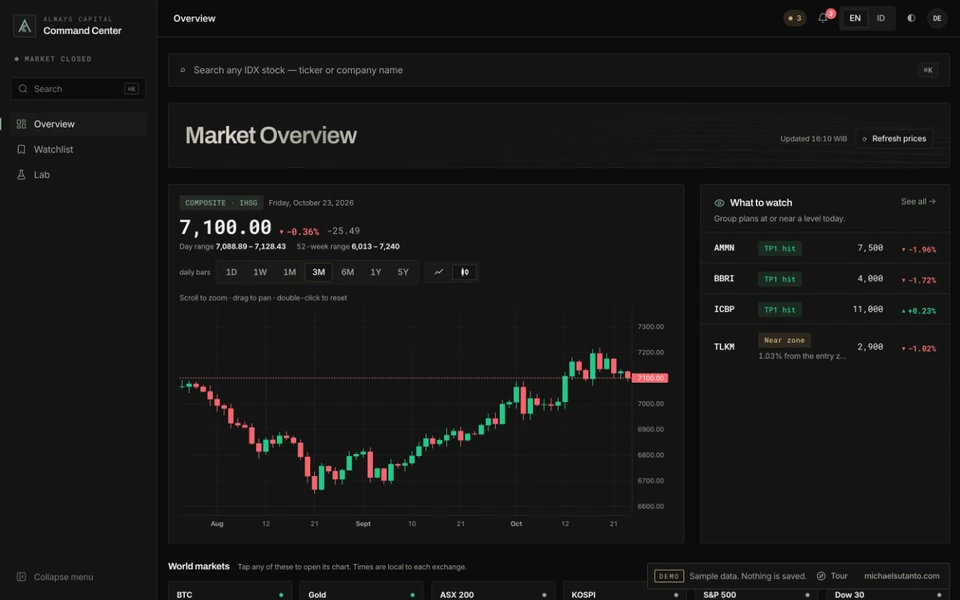
Task: Select the 3M chart range
Action: [318, 272]
